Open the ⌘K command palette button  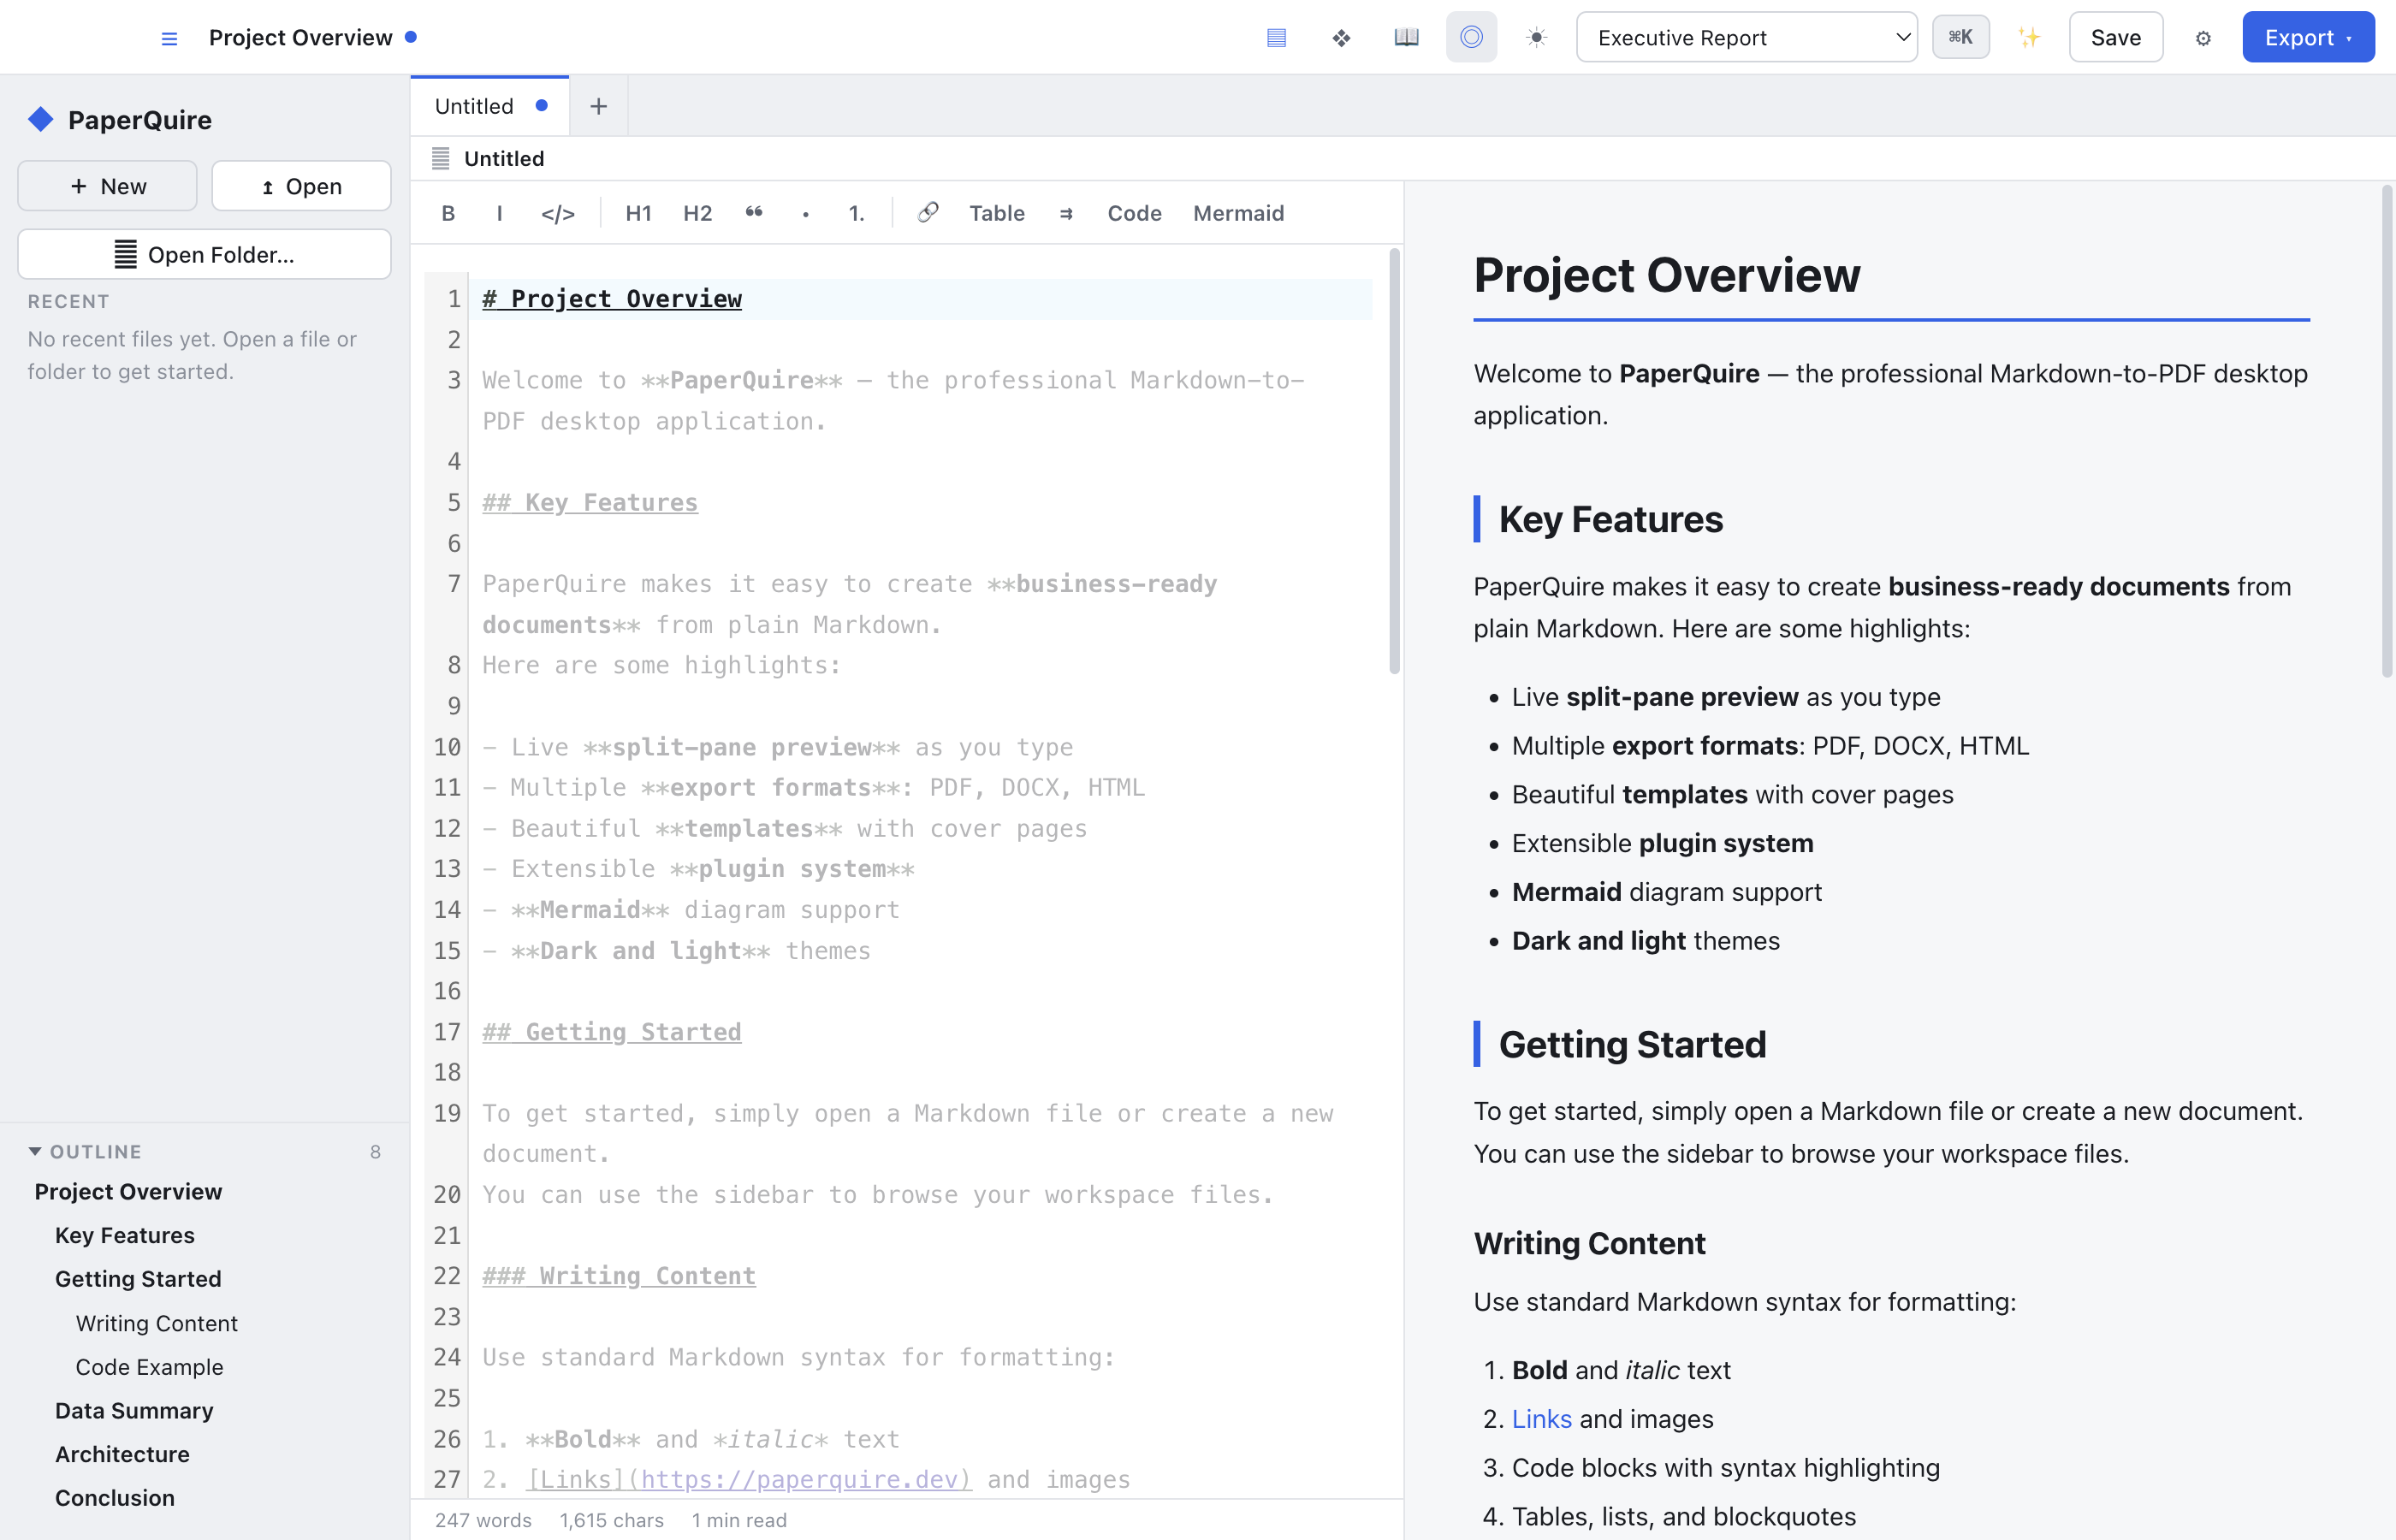coord(1960,38)
